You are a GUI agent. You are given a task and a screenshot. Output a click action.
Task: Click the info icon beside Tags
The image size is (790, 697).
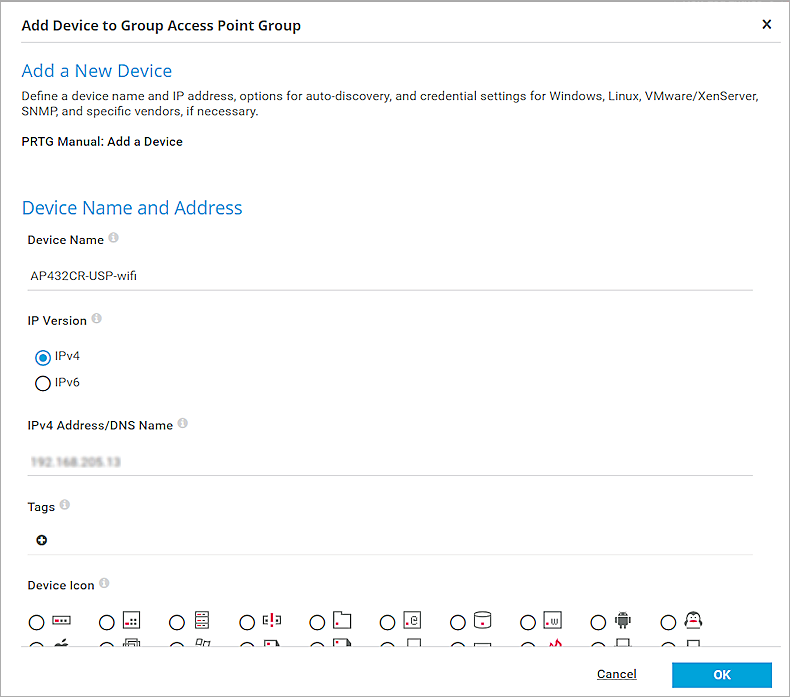click(x=65, y=506)
